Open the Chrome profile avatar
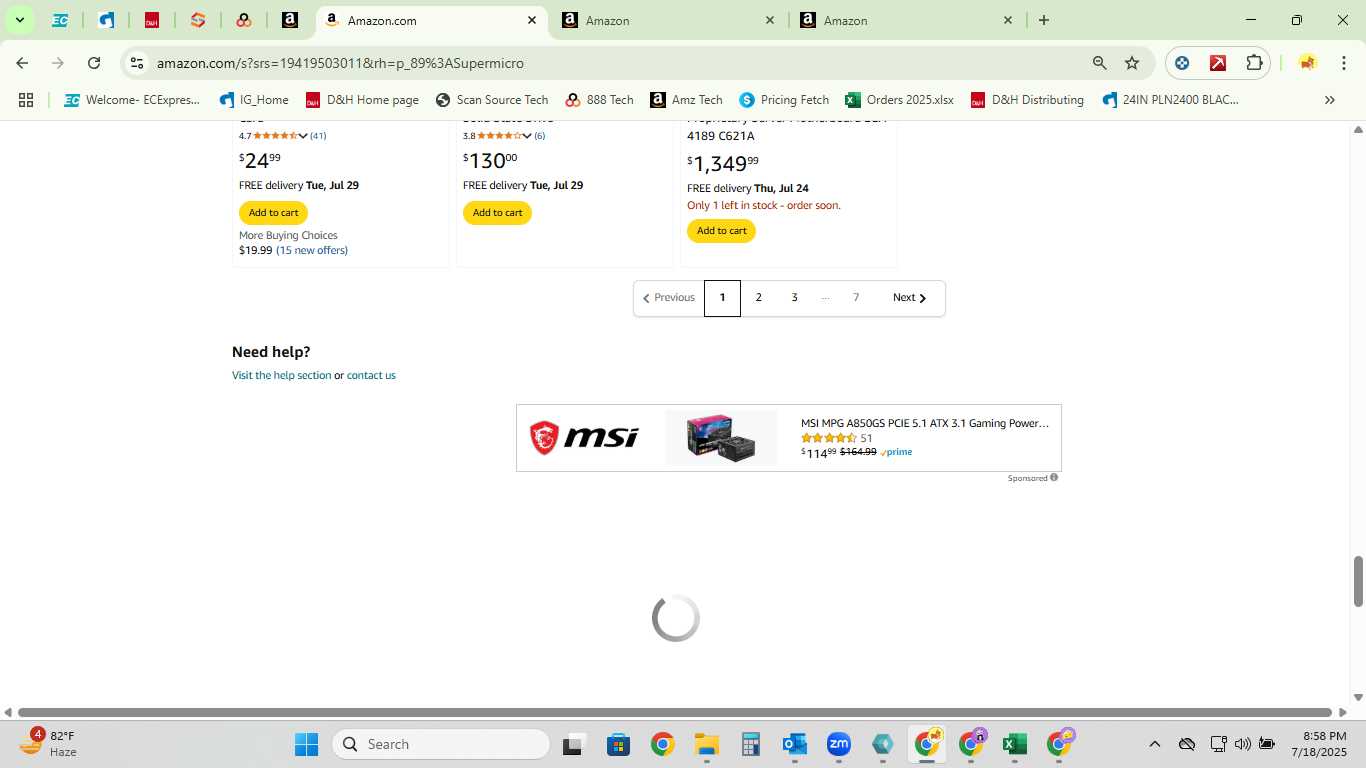The image size is (1366, 768). [x=1307, y=63]
